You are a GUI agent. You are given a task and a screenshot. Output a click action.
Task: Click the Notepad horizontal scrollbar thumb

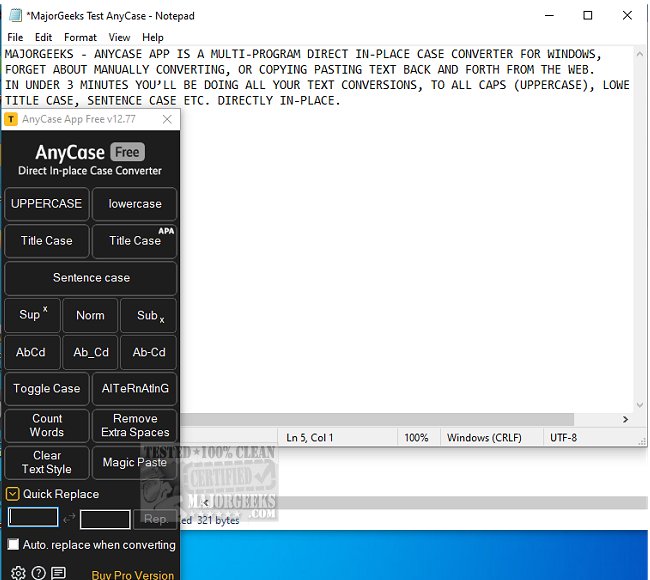click(x=377, y=419)
